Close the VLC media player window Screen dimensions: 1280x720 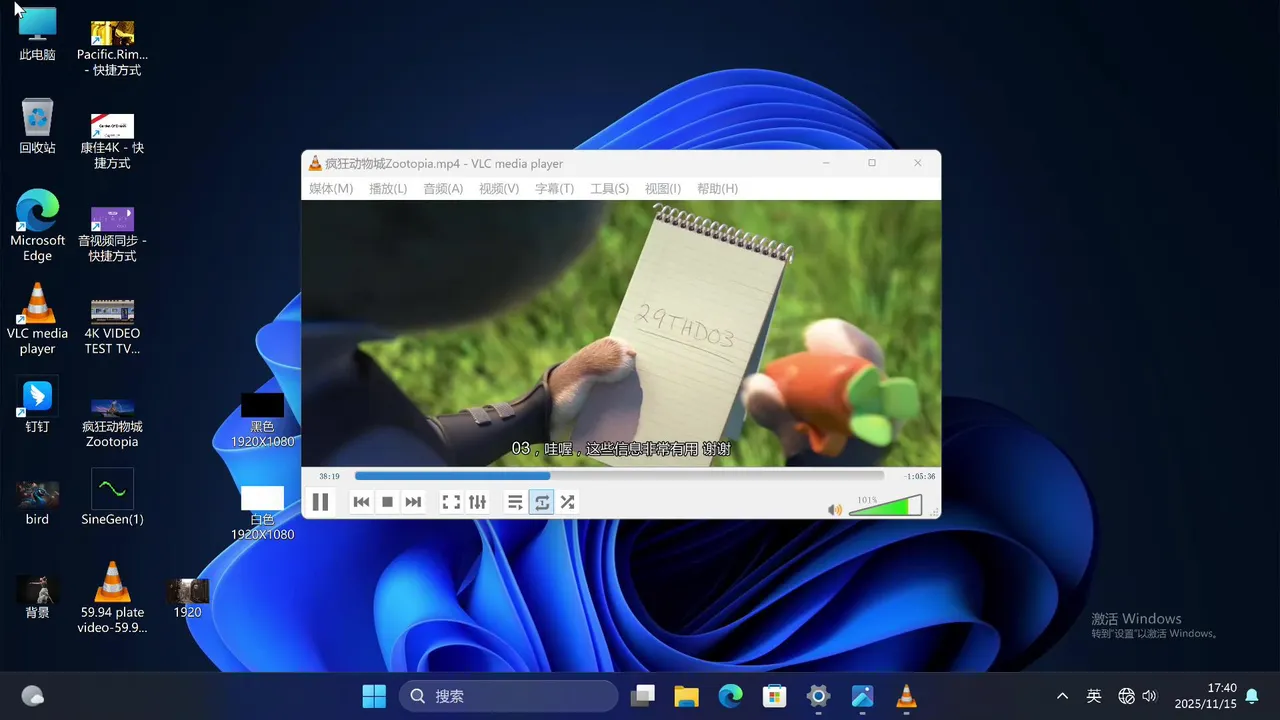pyautogui.click(x=918, y=163)
